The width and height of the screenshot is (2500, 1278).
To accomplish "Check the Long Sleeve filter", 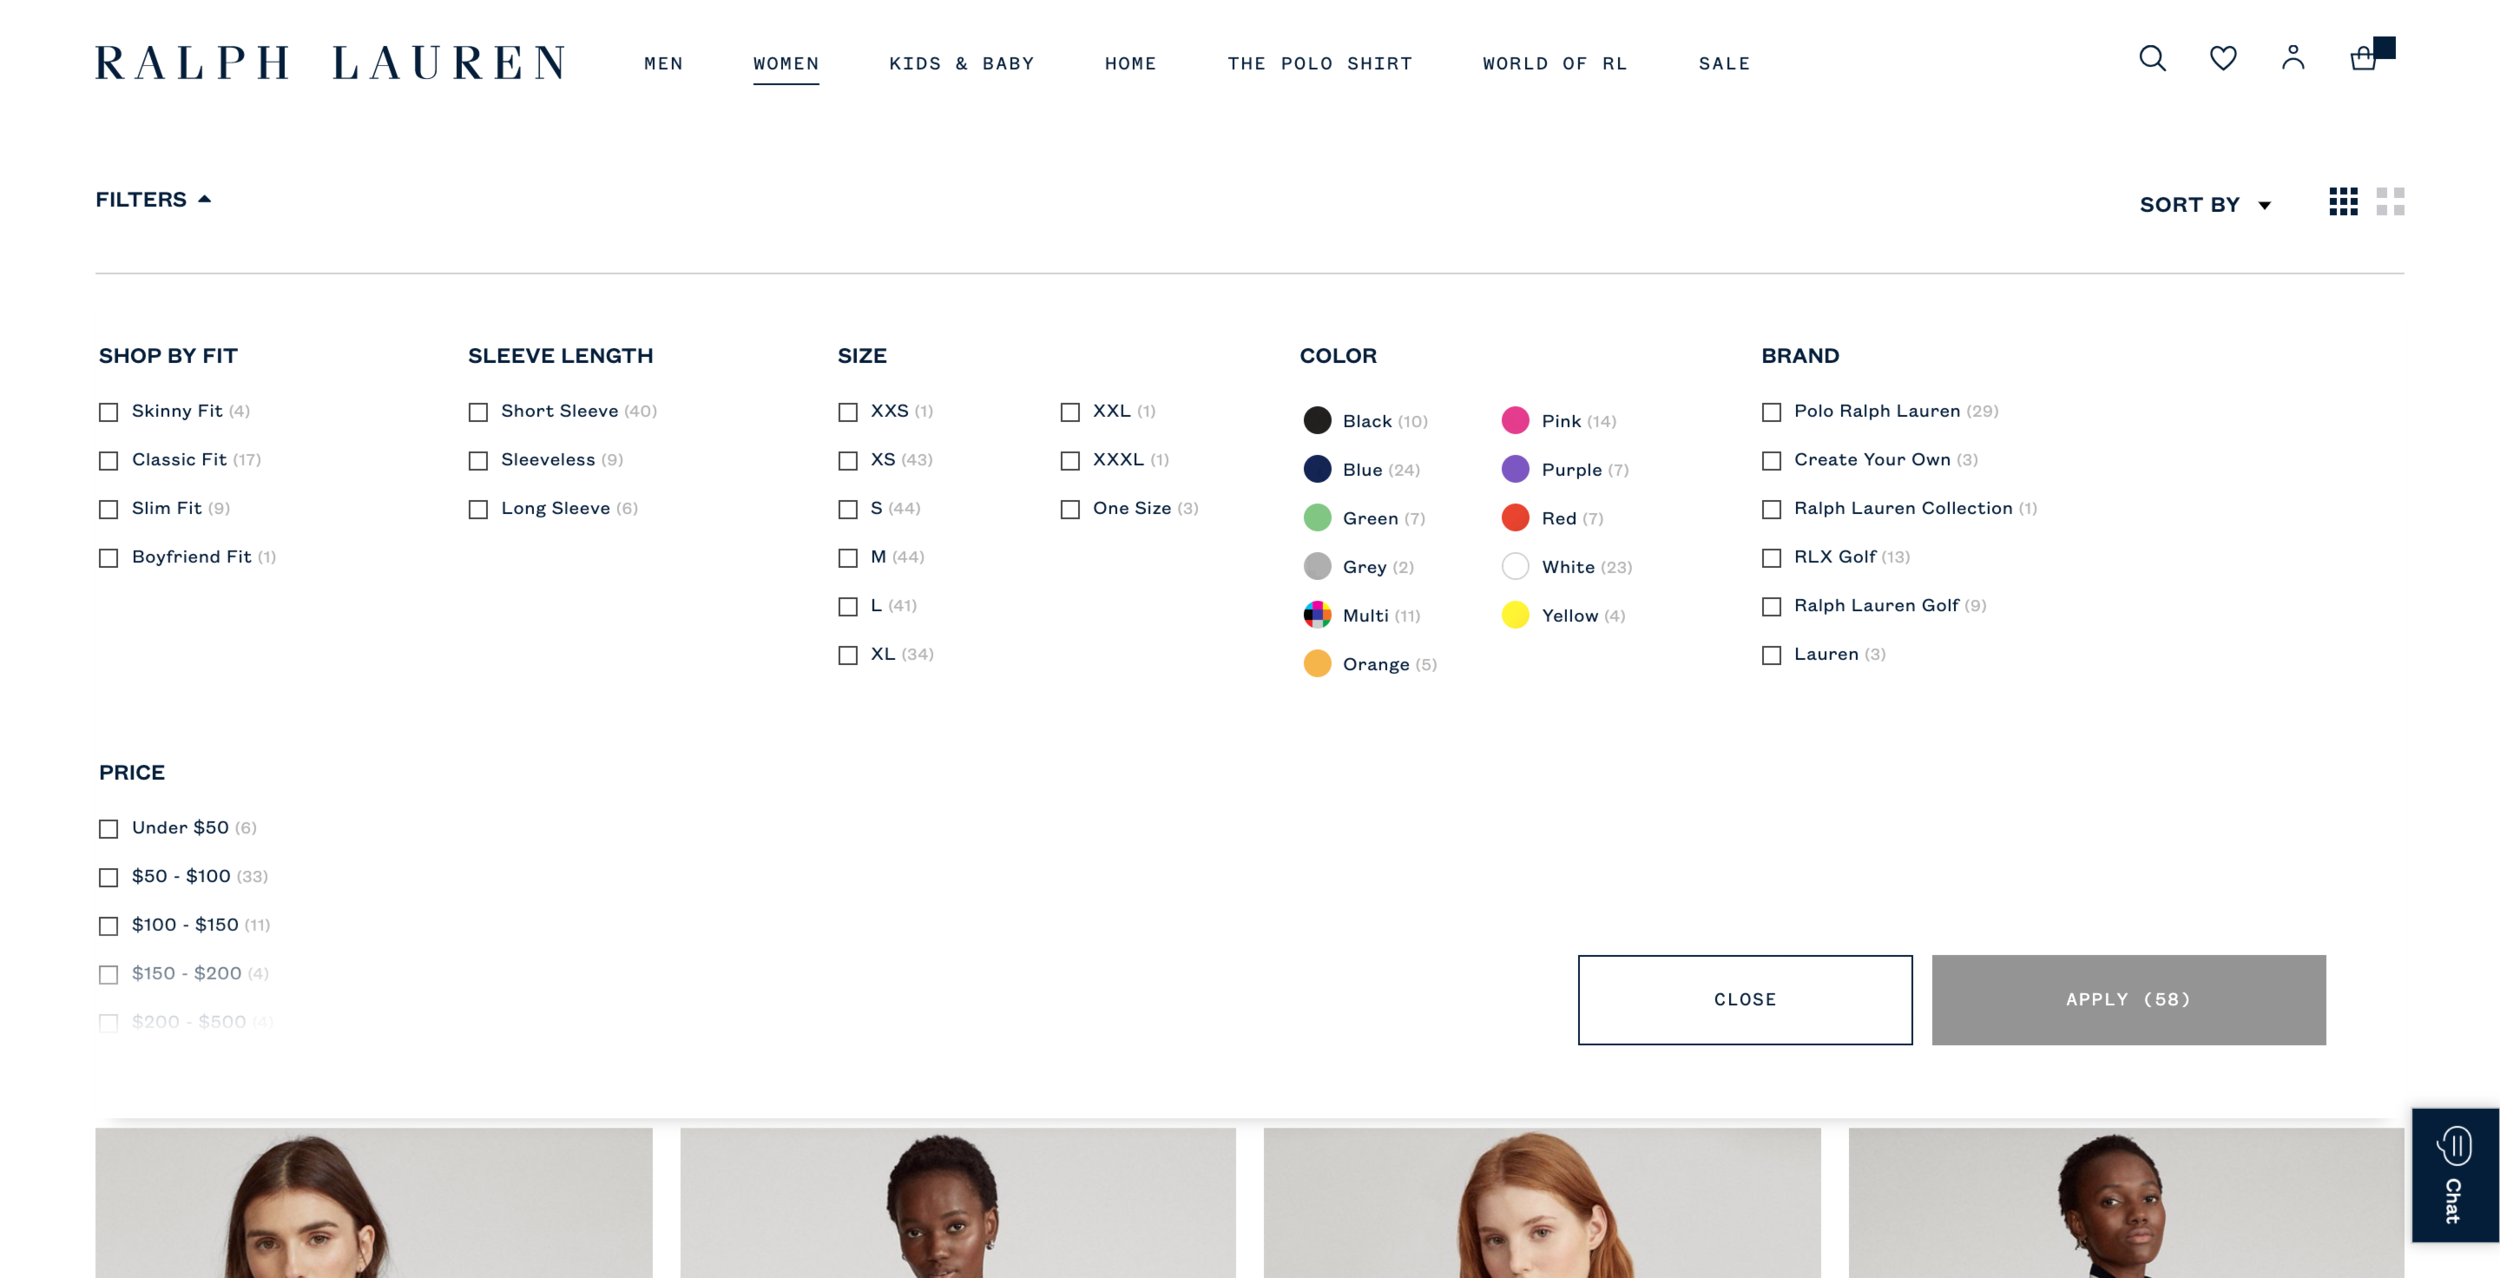I will click(x=478, y=510).
